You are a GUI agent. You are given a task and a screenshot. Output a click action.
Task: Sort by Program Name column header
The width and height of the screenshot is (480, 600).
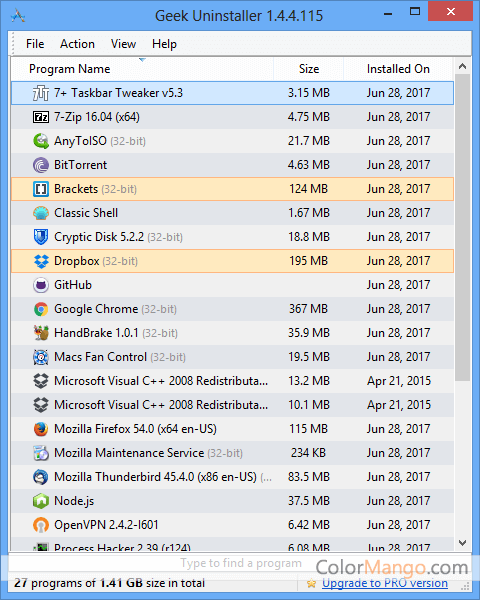pos(142,69)
